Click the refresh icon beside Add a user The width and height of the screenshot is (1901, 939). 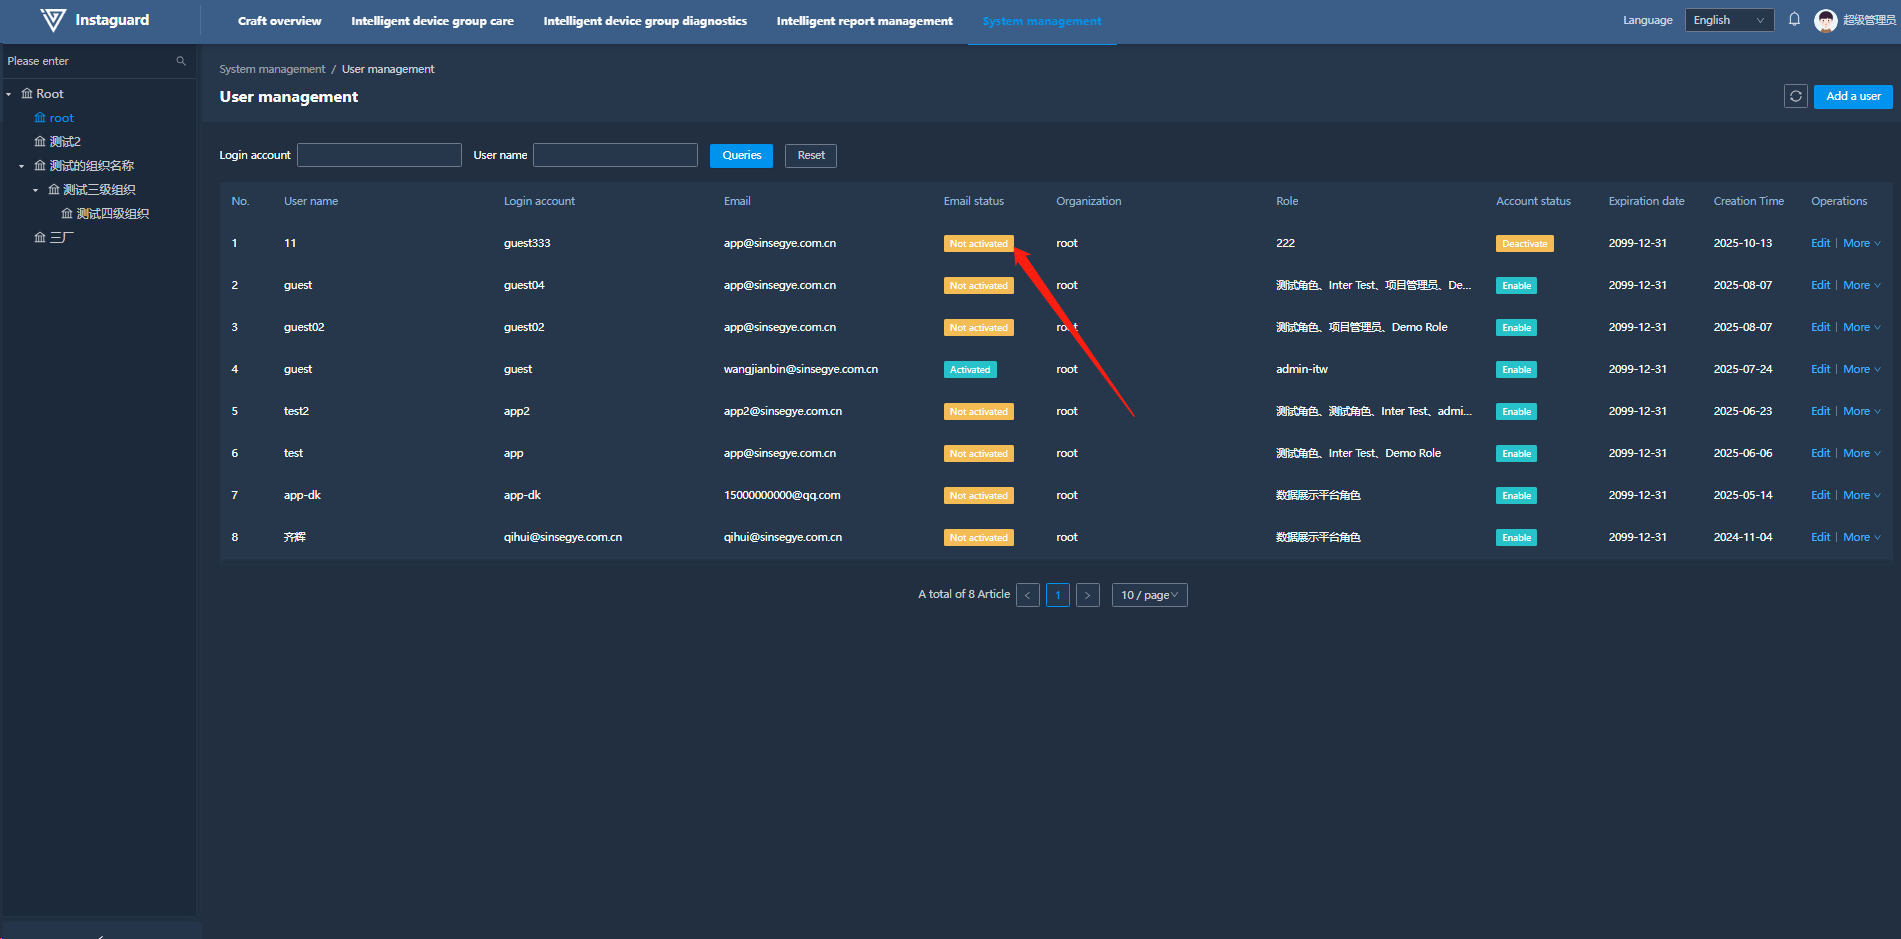pos(1795,96)
